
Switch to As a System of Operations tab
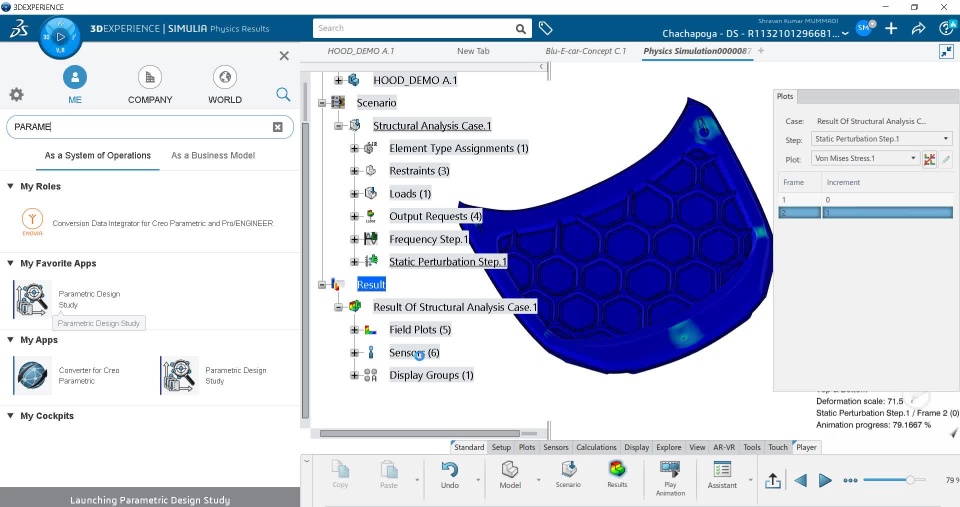97,156
